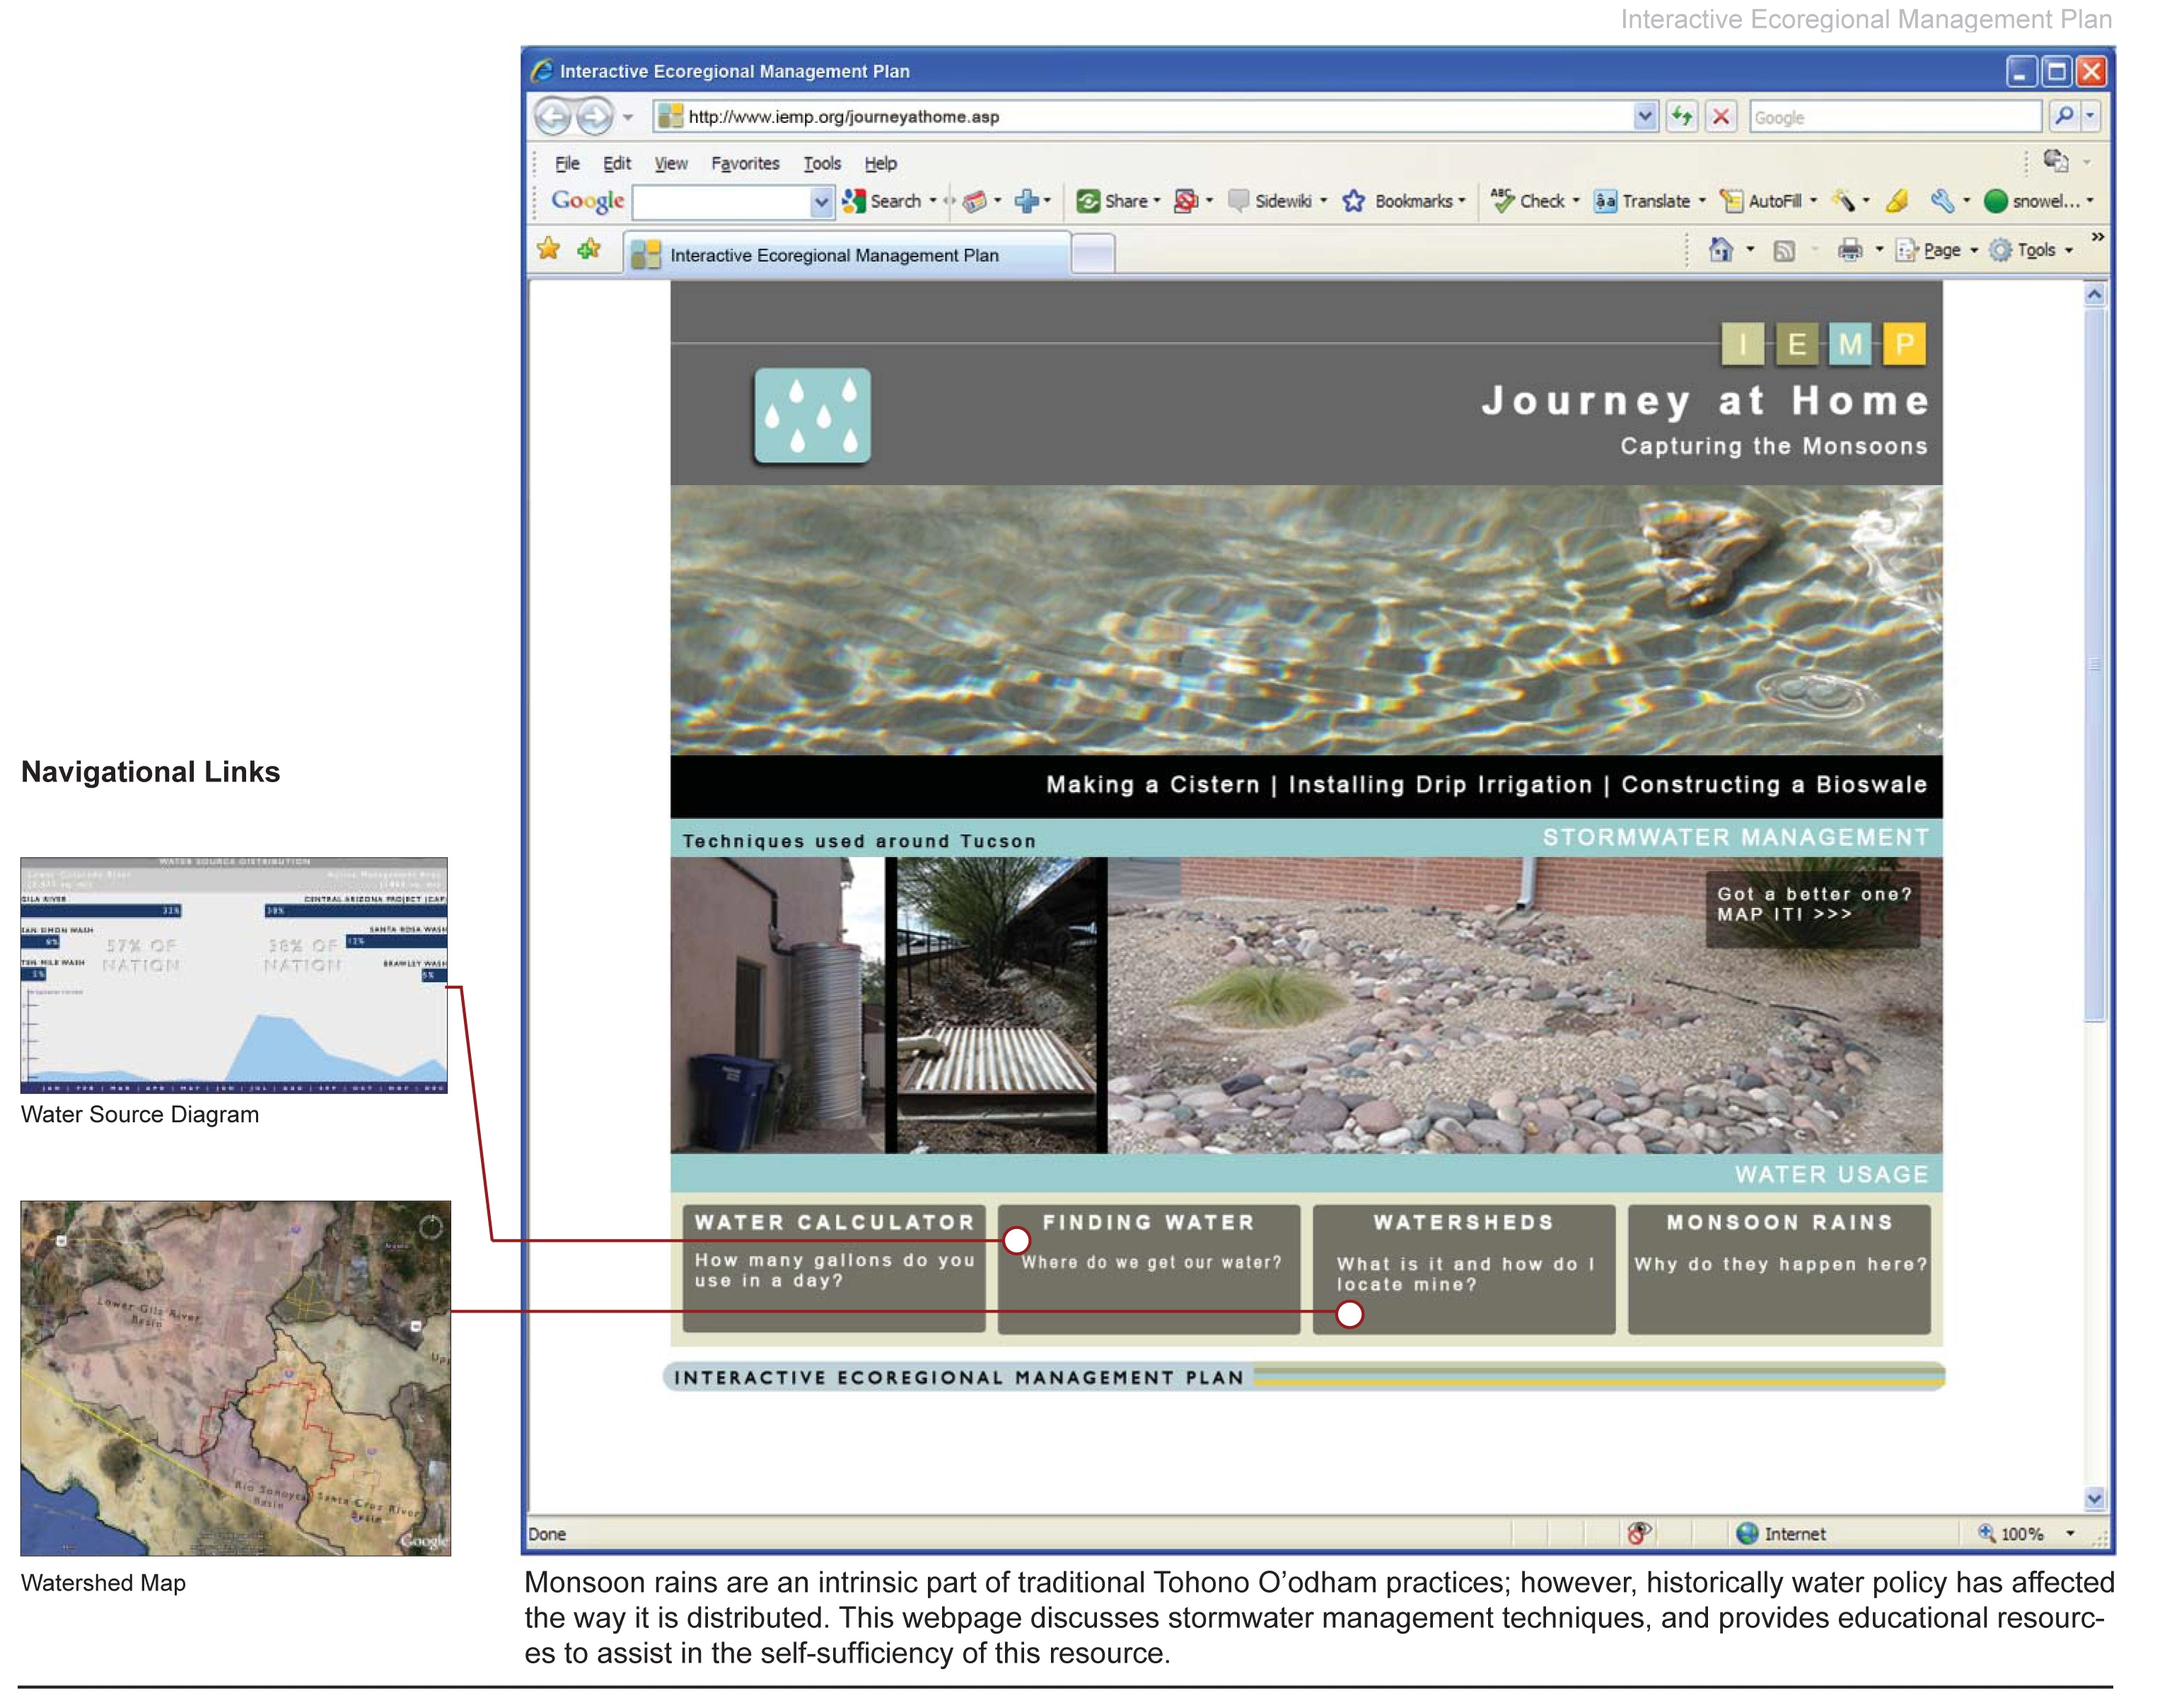Click the Stop loading red X icon

tap(1721, 117)
